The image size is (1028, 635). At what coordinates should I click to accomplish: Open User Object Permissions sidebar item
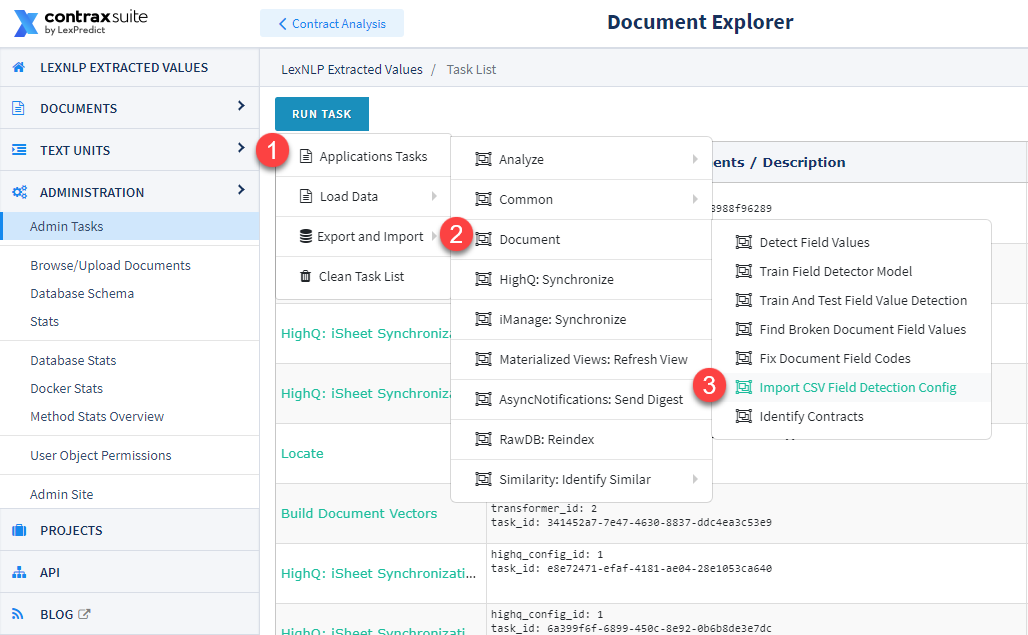(x=101, y=455)
